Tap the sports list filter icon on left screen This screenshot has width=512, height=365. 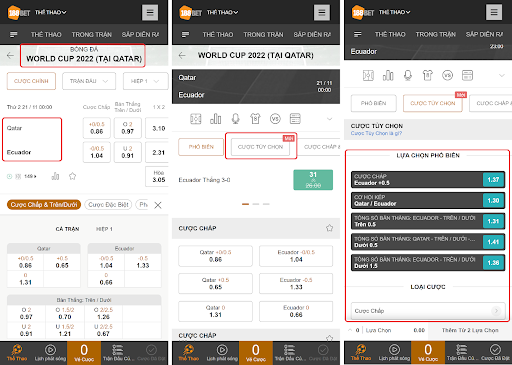click(x=14, y=34)
